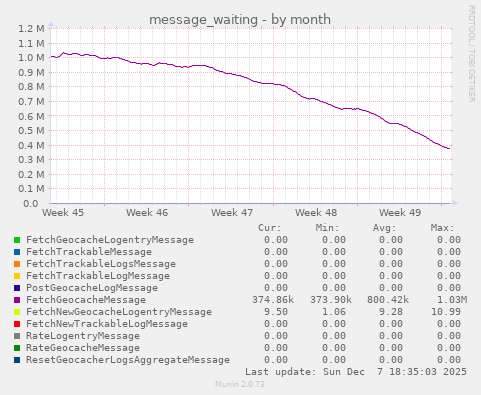This screenshot has width=481, height=395.
Task: Click the navy ResetGeocacherLogsAggregateMessage swatch
Action: (x=17, y=360)
